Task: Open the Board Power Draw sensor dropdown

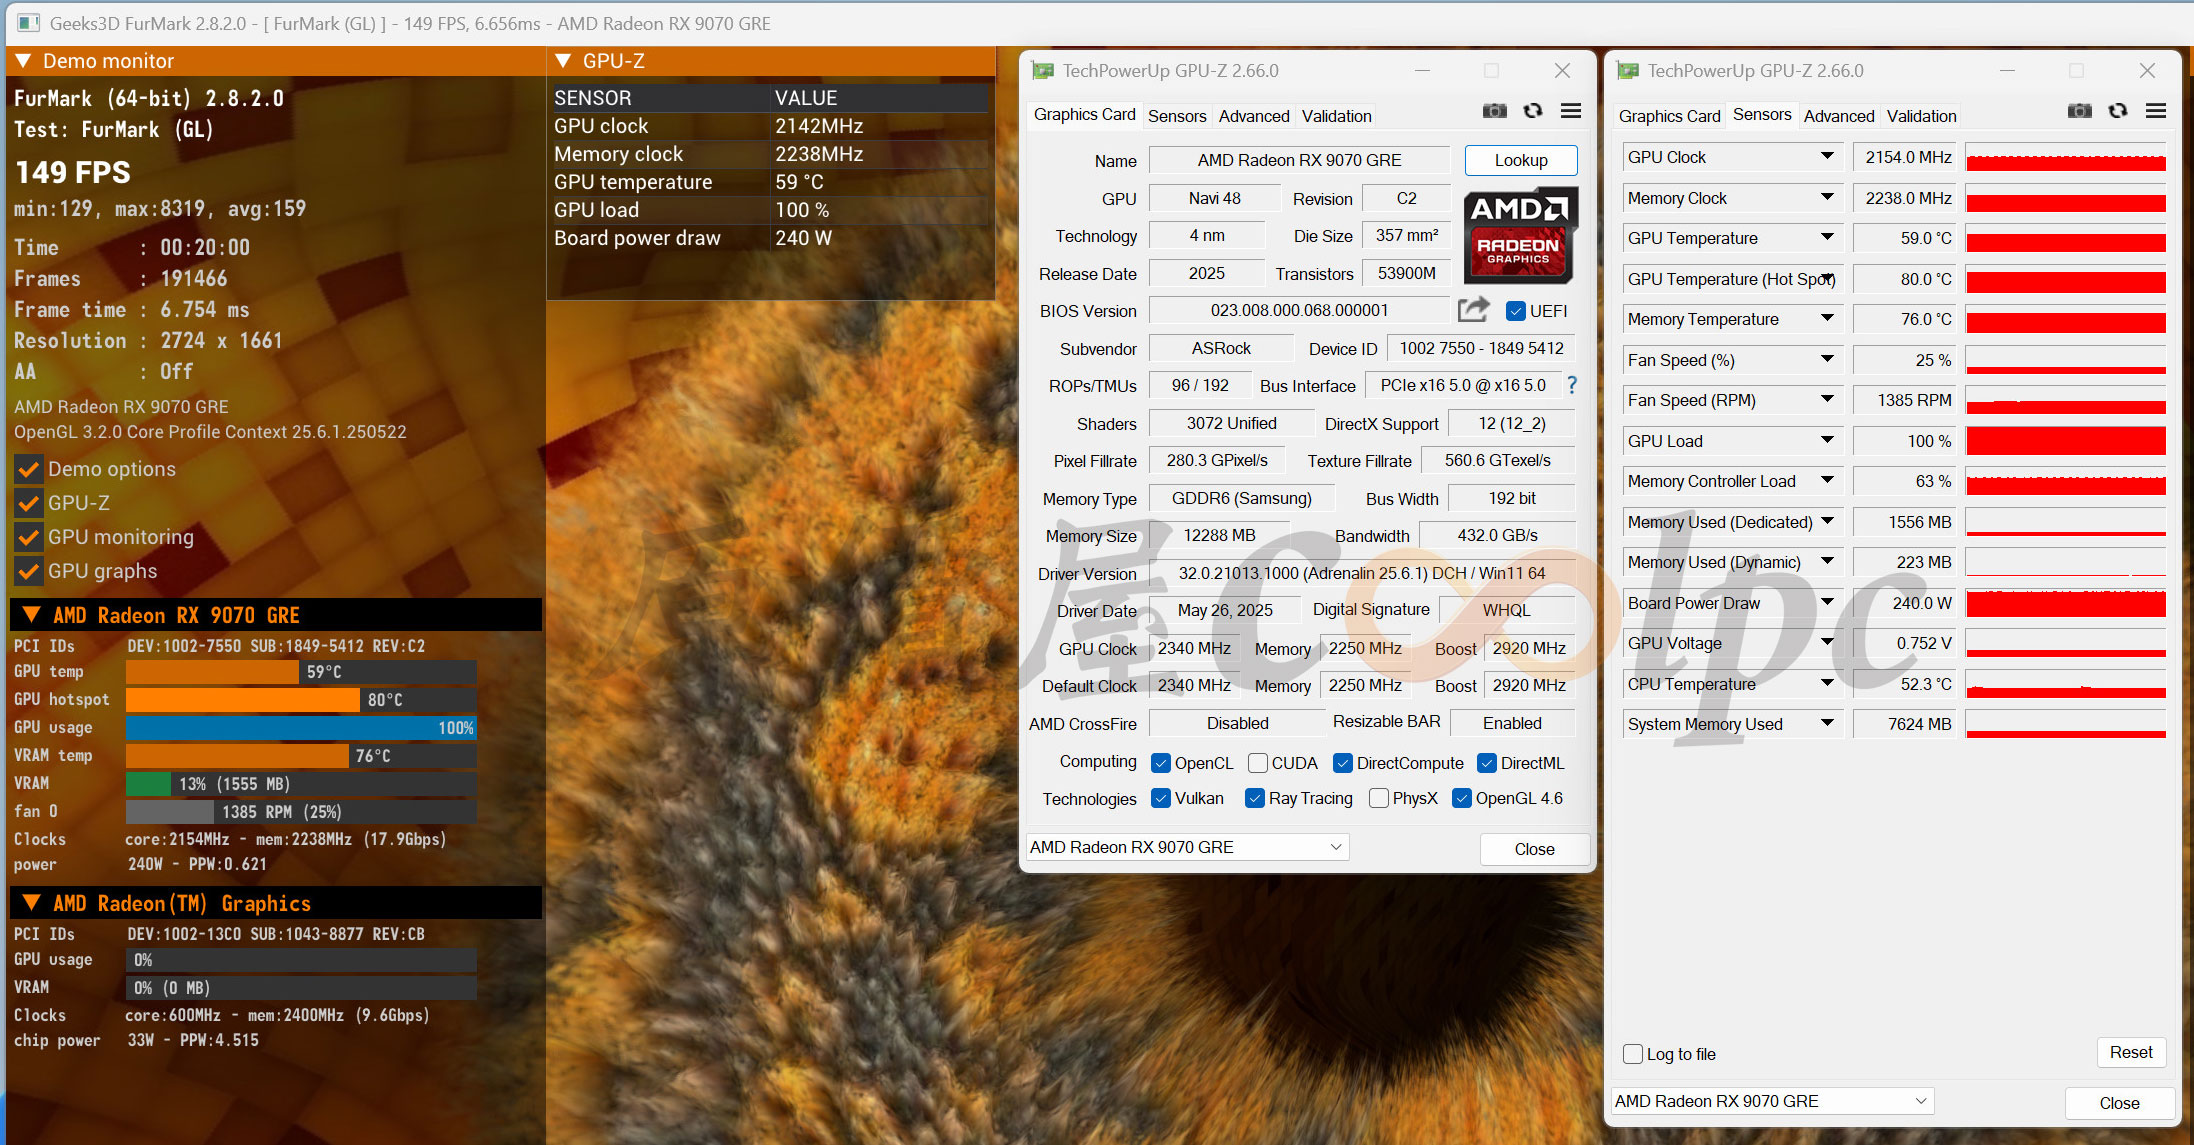Action: (1827, 602)
